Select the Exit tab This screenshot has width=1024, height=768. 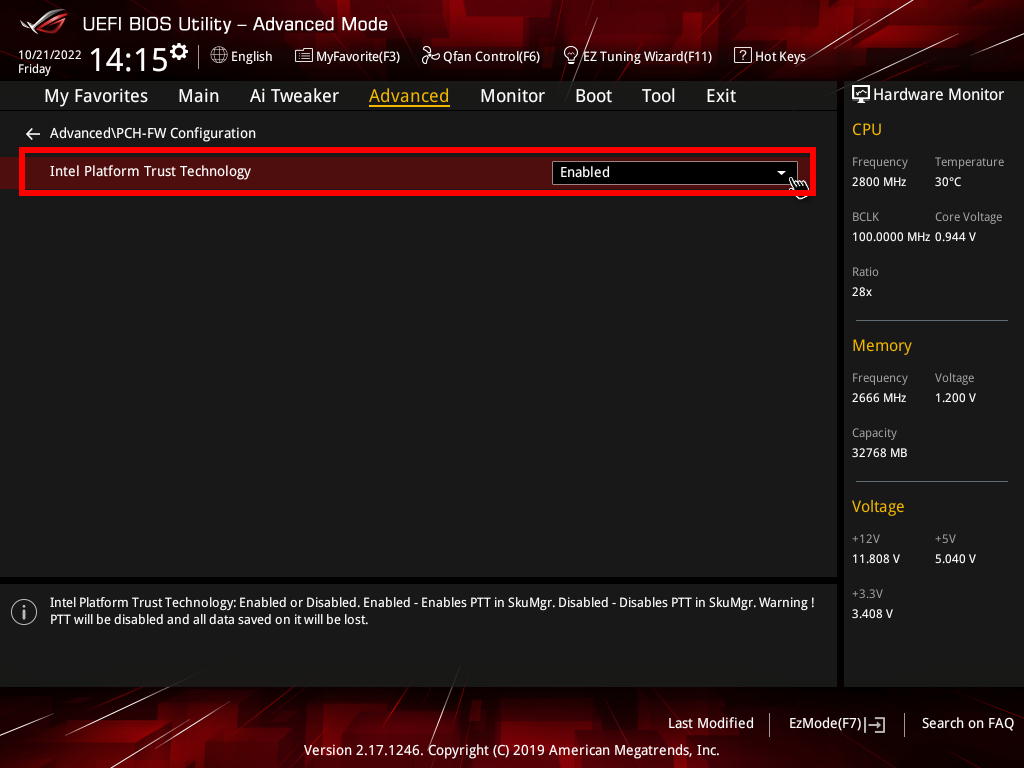click(x=721, y=96)
